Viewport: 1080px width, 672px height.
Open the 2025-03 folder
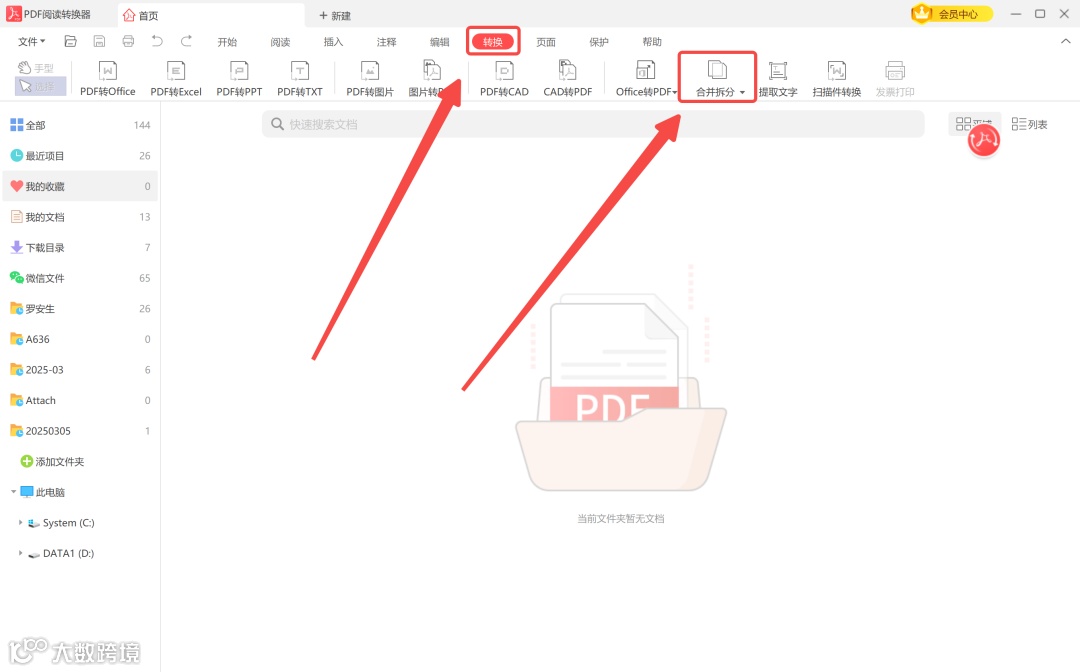coord(80,370)
